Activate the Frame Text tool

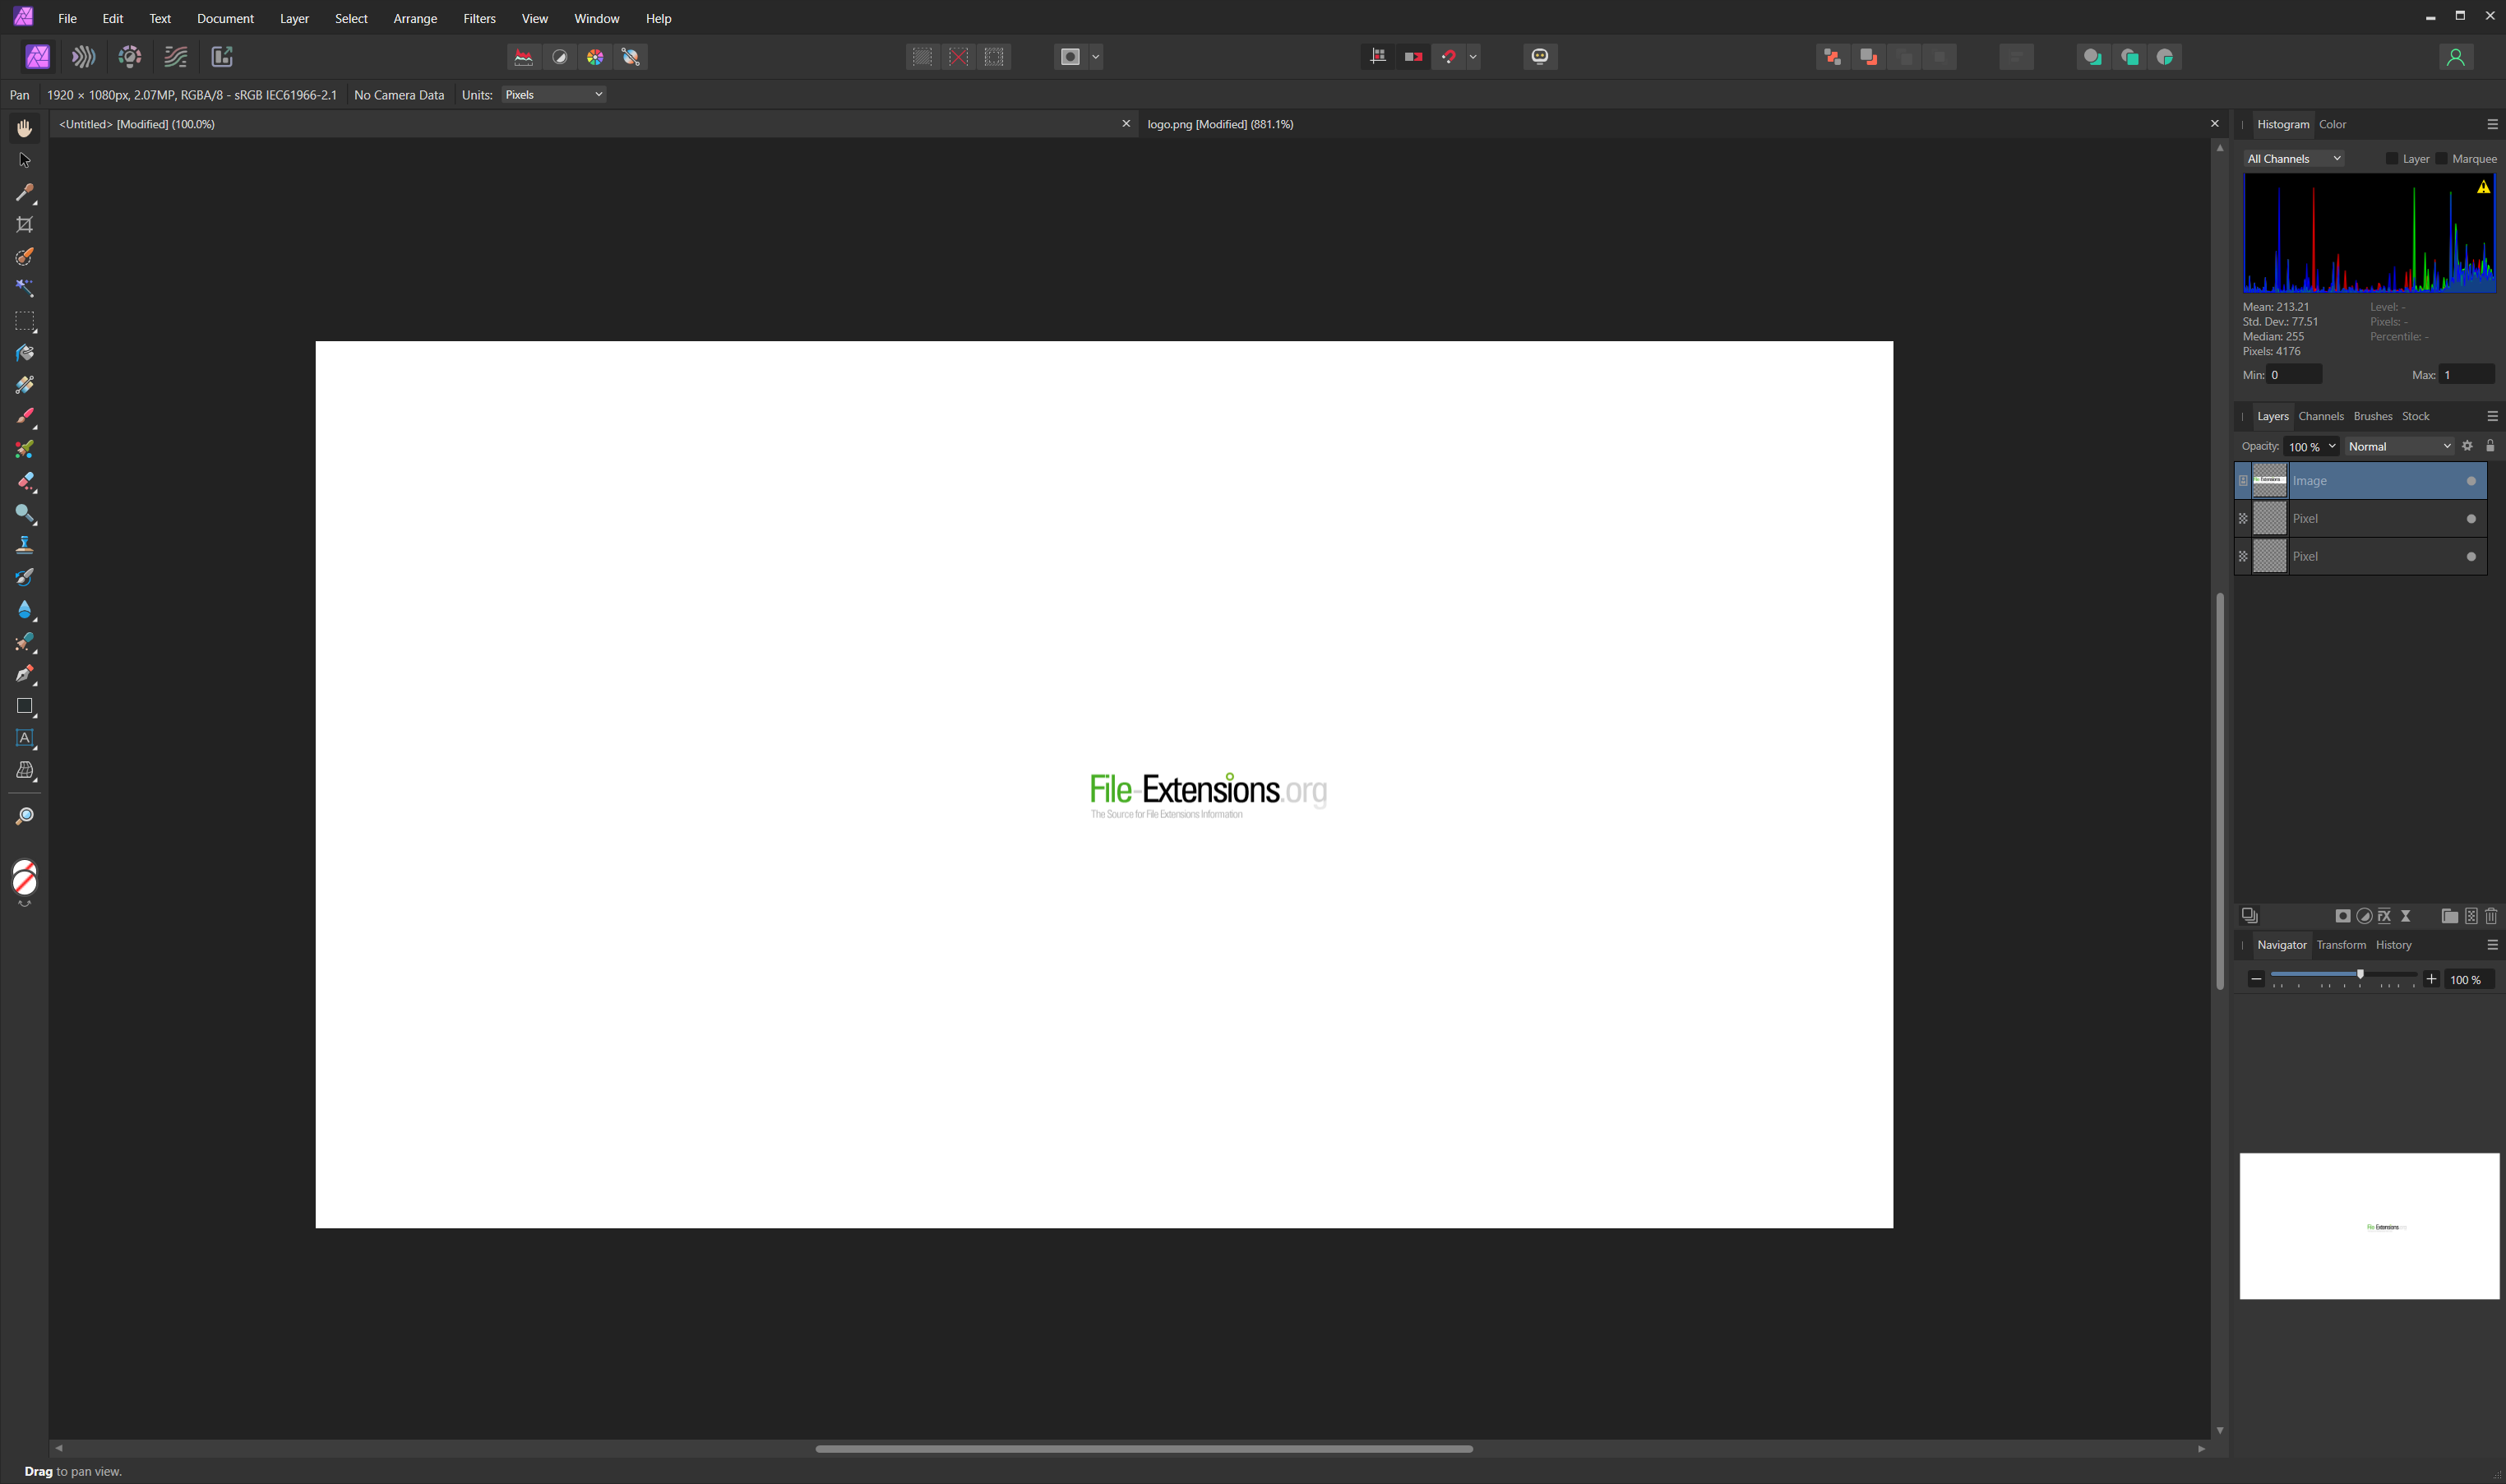point(25,738)
